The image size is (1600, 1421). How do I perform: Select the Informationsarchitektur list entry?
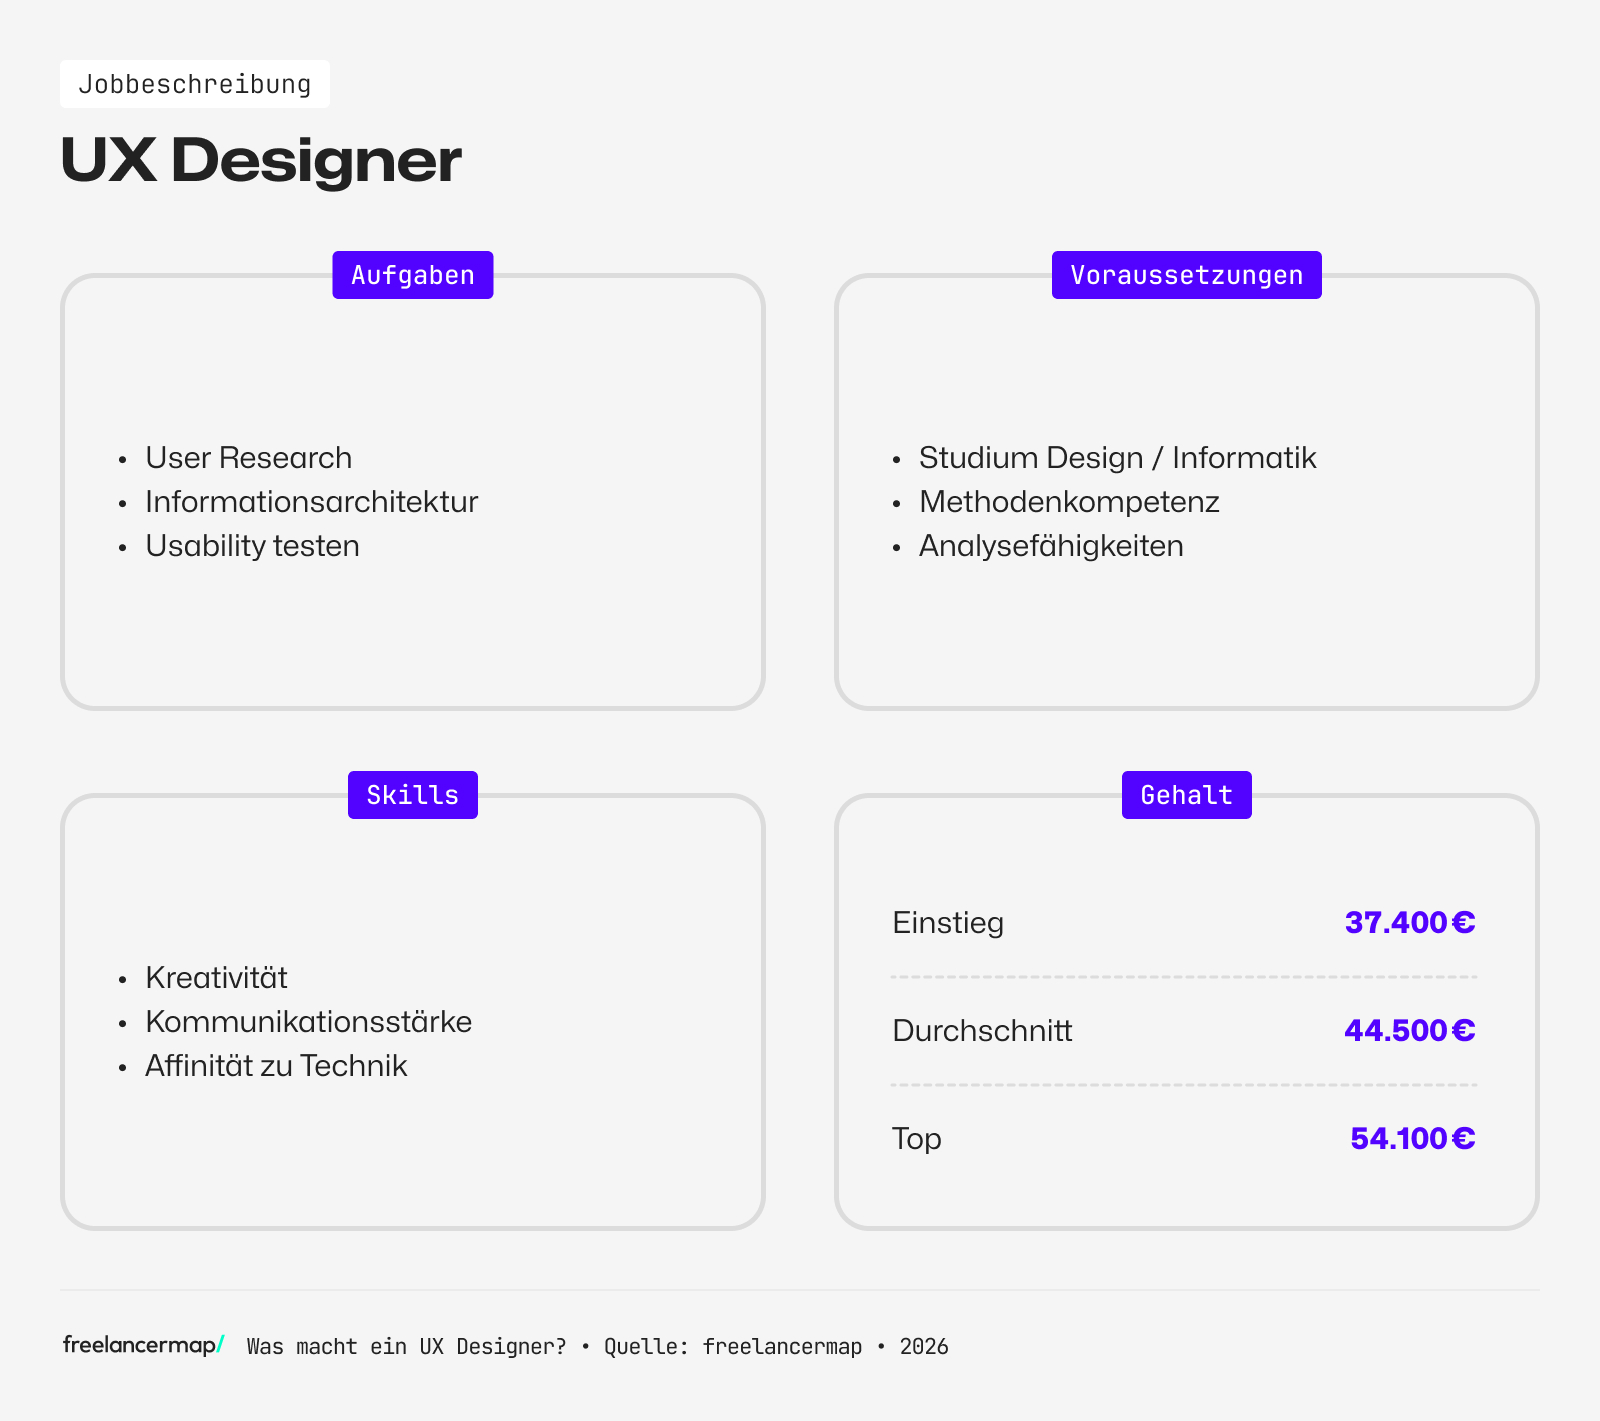(311, 502)
